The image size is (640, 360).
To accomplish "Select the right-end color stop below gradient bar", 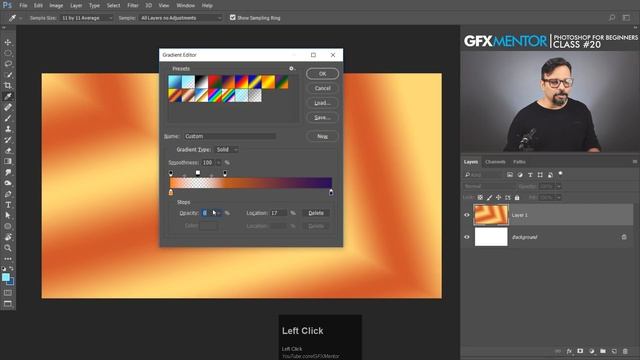I will [331, 192].
